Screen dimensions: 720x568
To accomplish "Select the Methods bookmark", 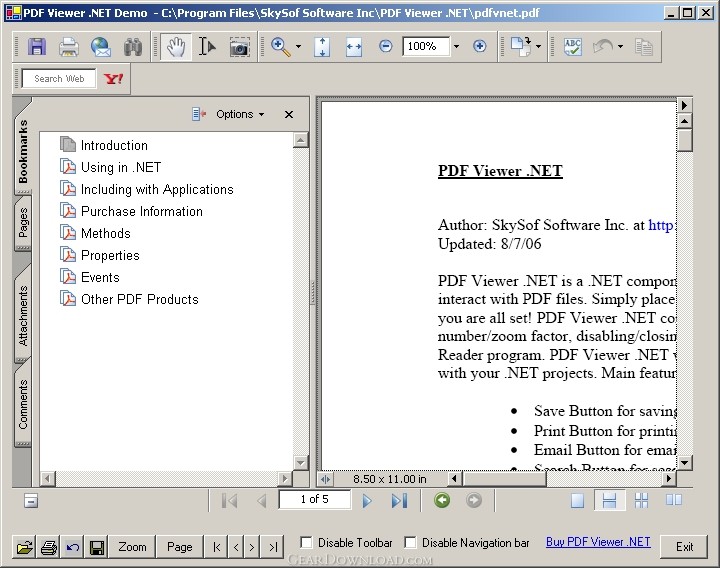I will click(106, 233).
